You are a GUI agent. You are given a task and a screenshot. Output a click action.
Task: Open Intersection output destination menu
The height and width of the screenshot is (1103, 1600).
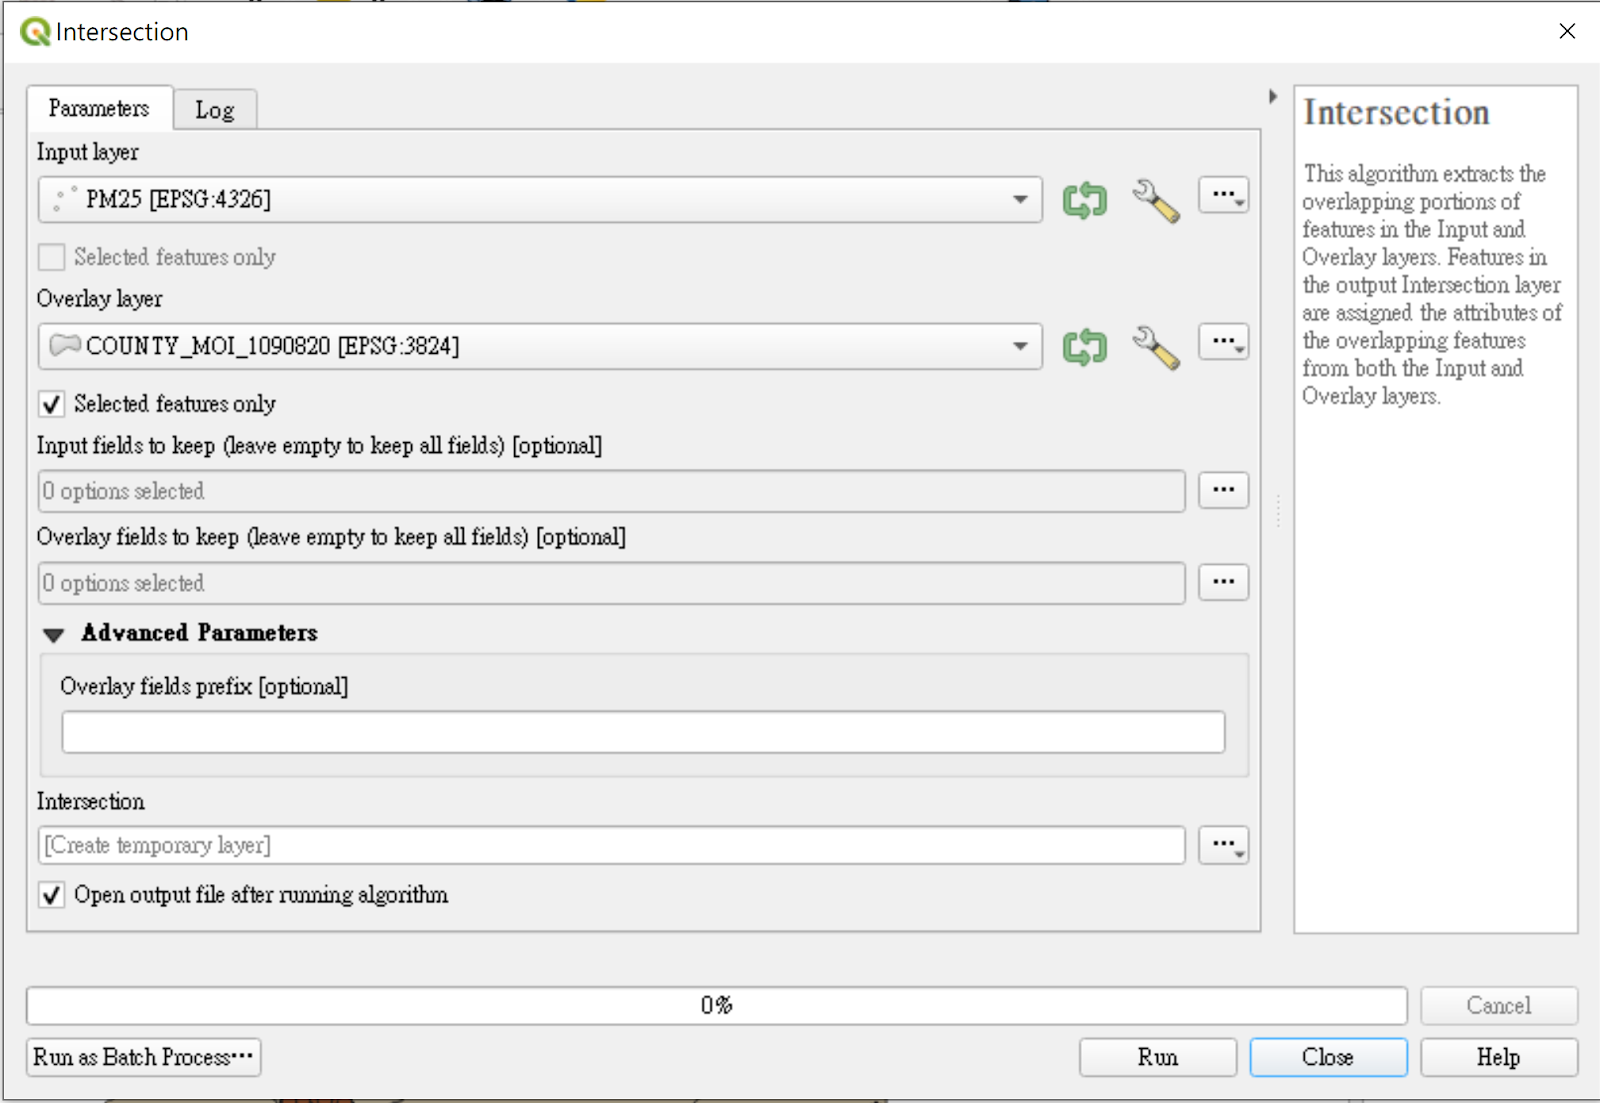pos(1224,845)
